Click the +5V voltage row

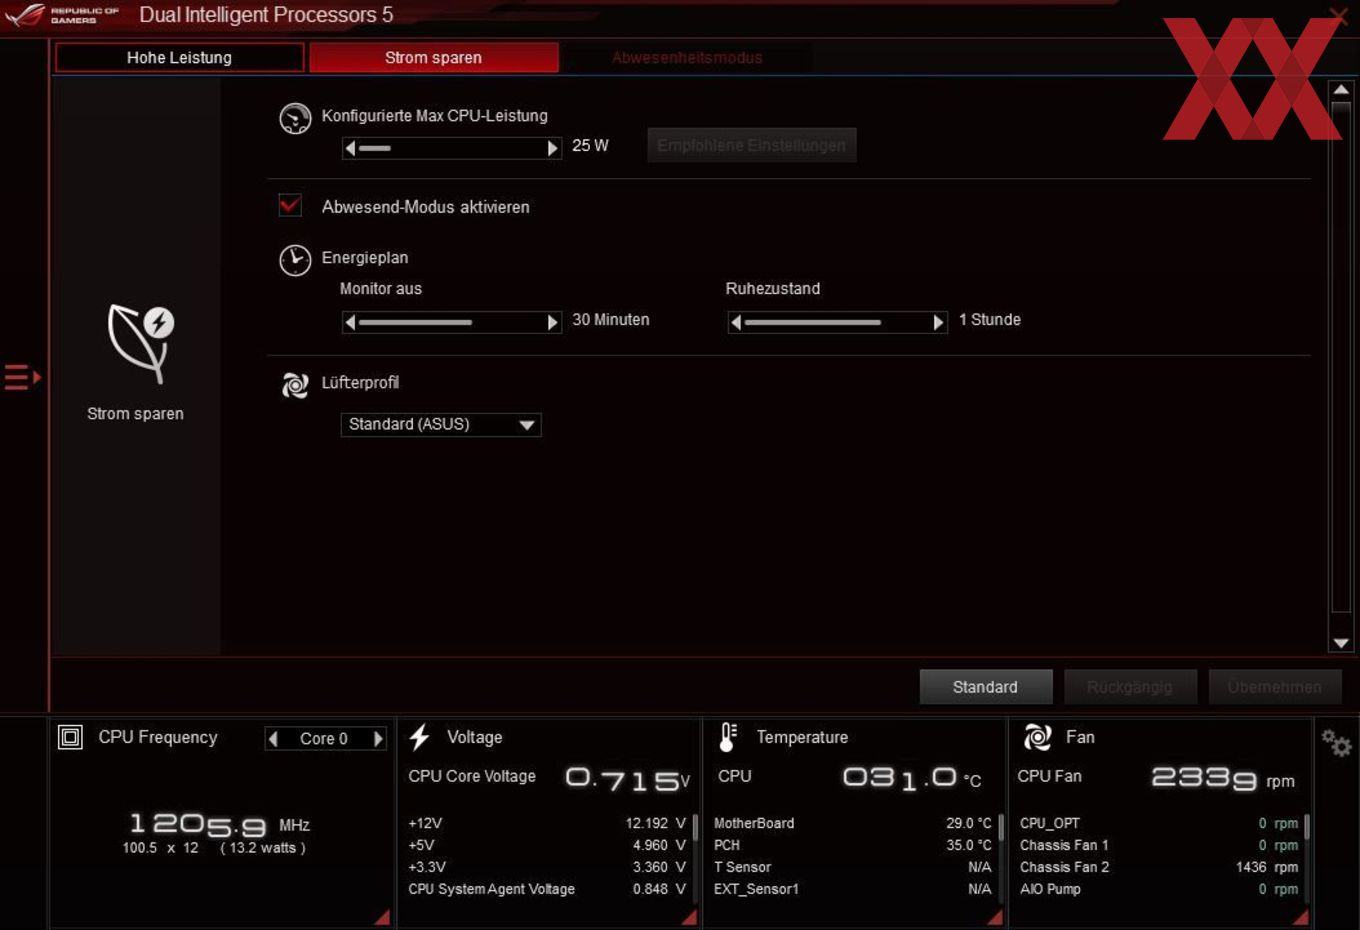click(547, 845)
